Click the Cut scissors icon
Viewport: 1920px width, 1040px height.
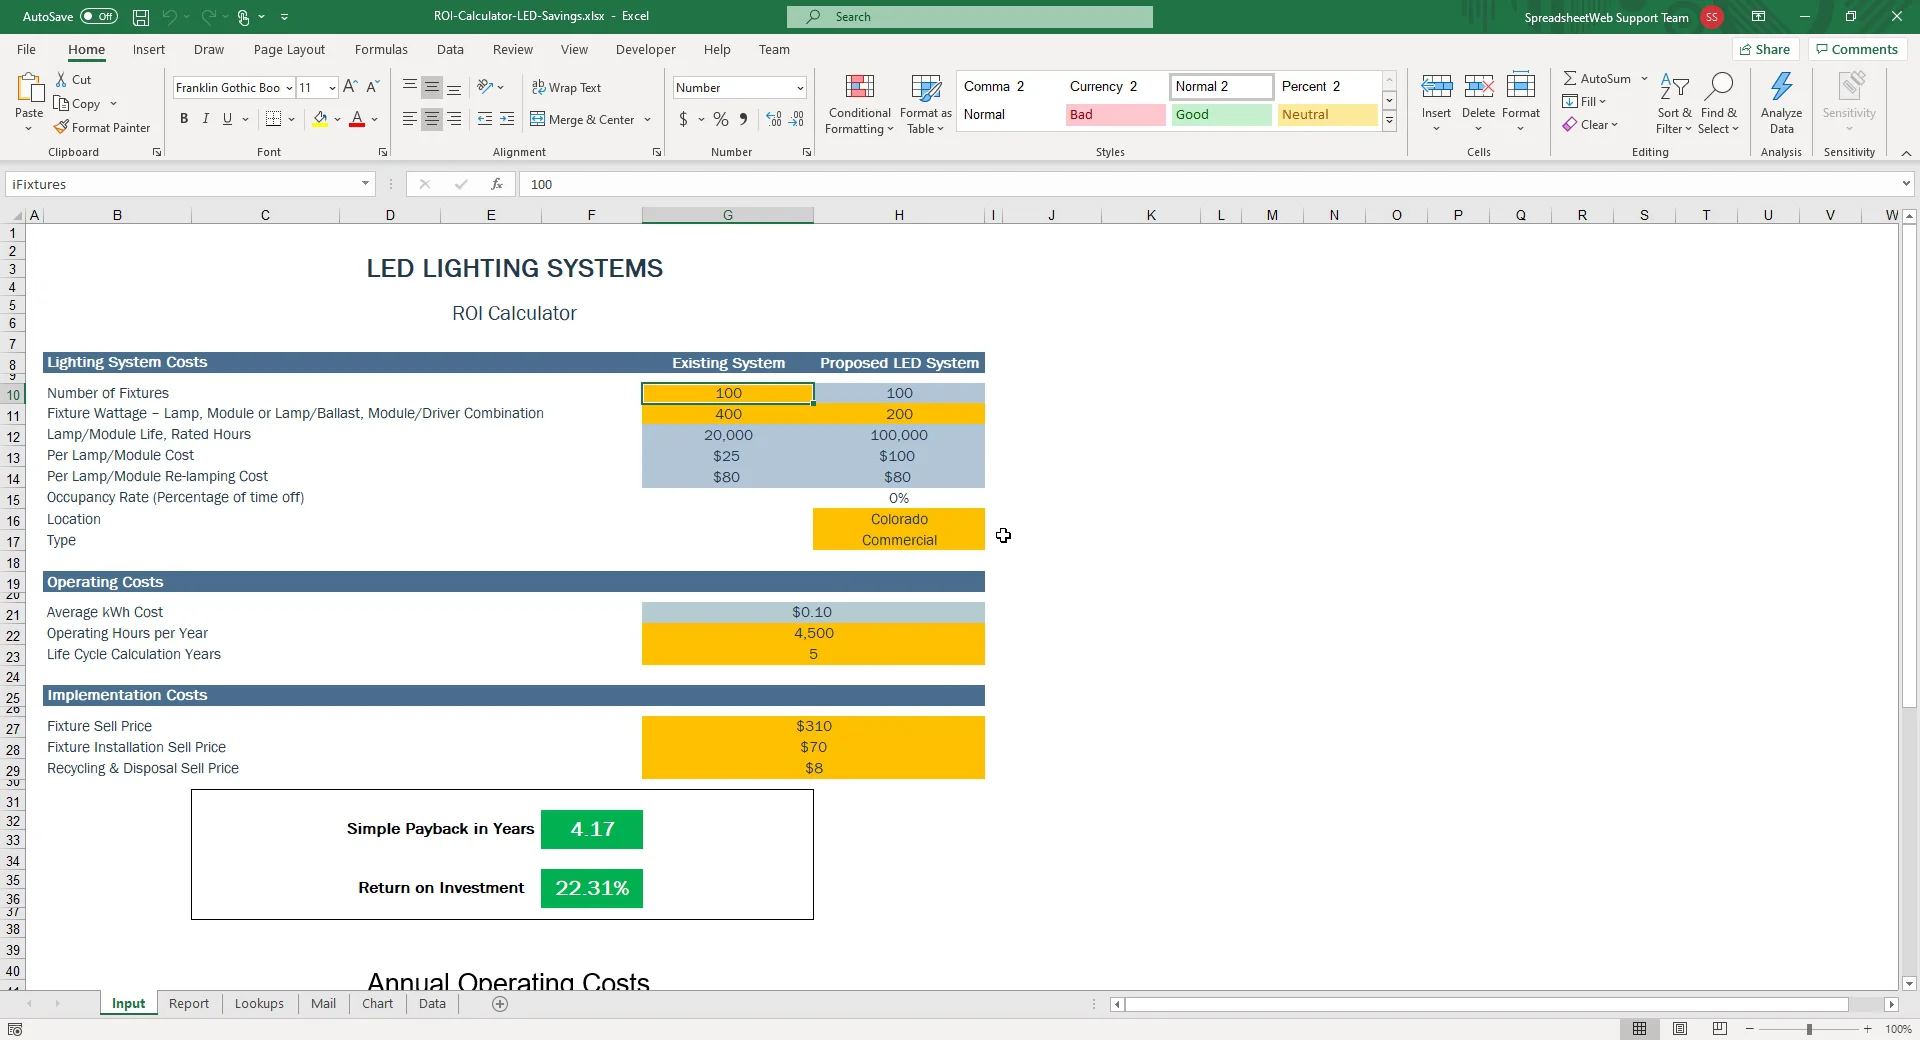[62, 80]
